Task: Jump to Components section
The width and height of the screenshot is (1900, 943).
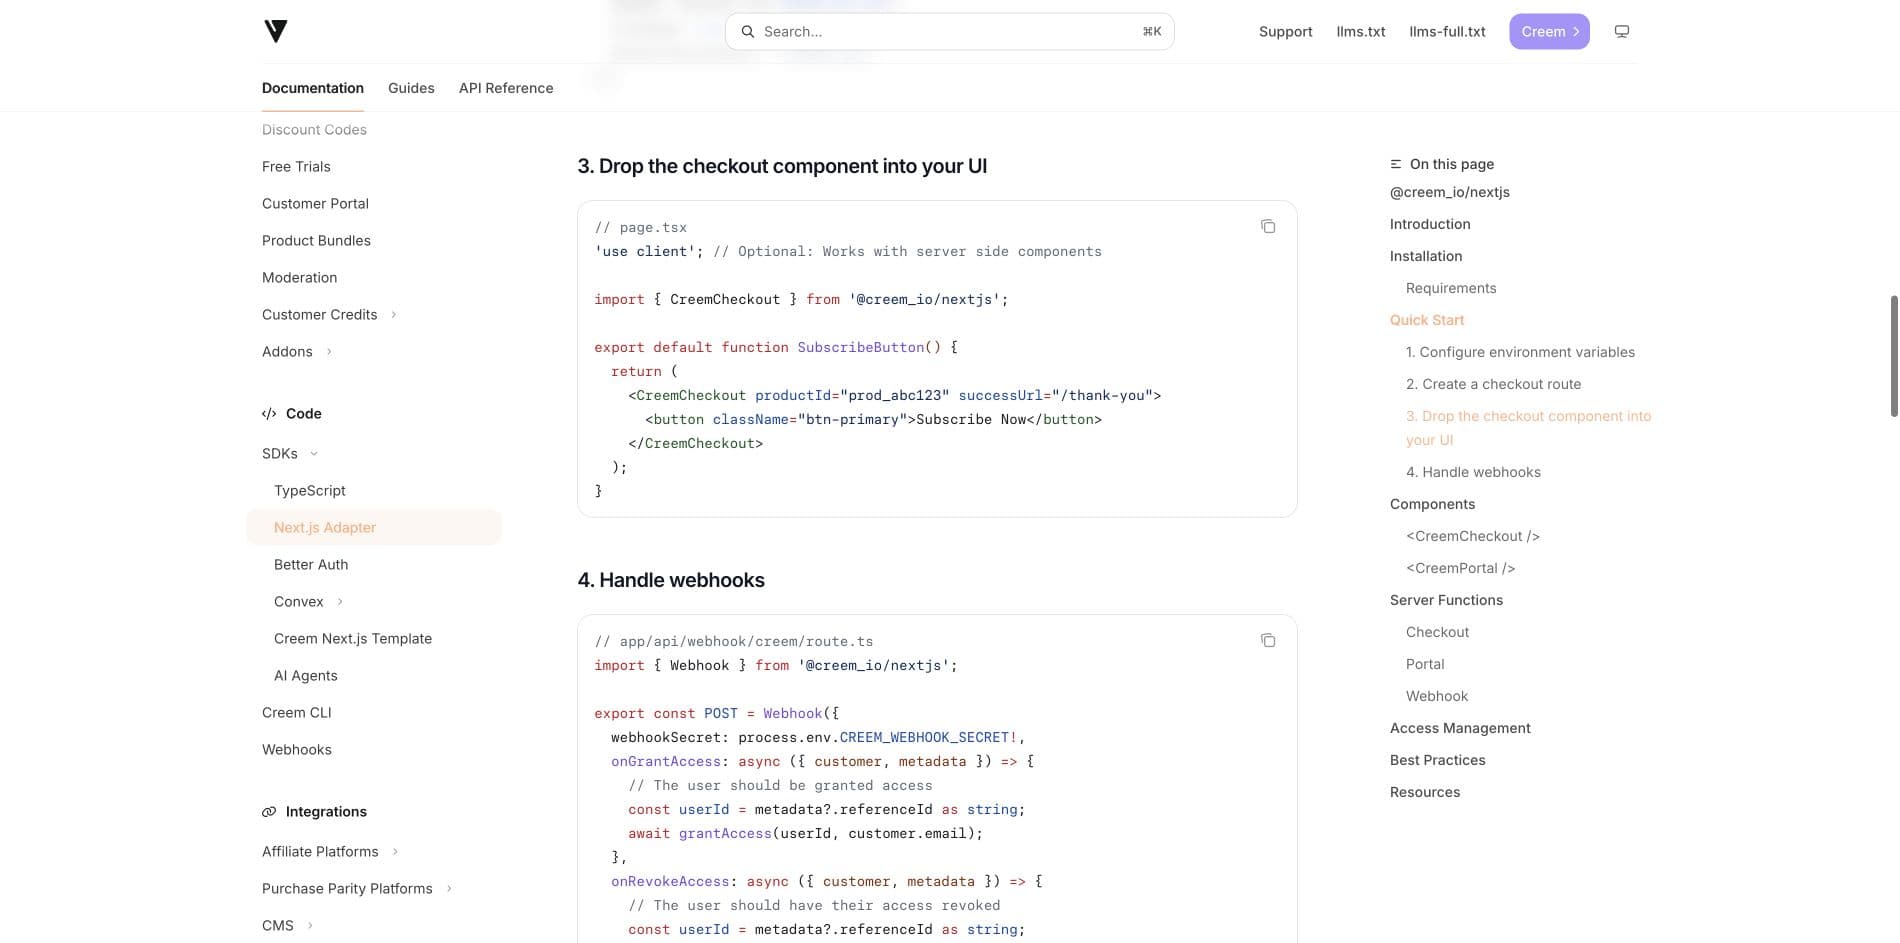Action: coord(1432,504)
